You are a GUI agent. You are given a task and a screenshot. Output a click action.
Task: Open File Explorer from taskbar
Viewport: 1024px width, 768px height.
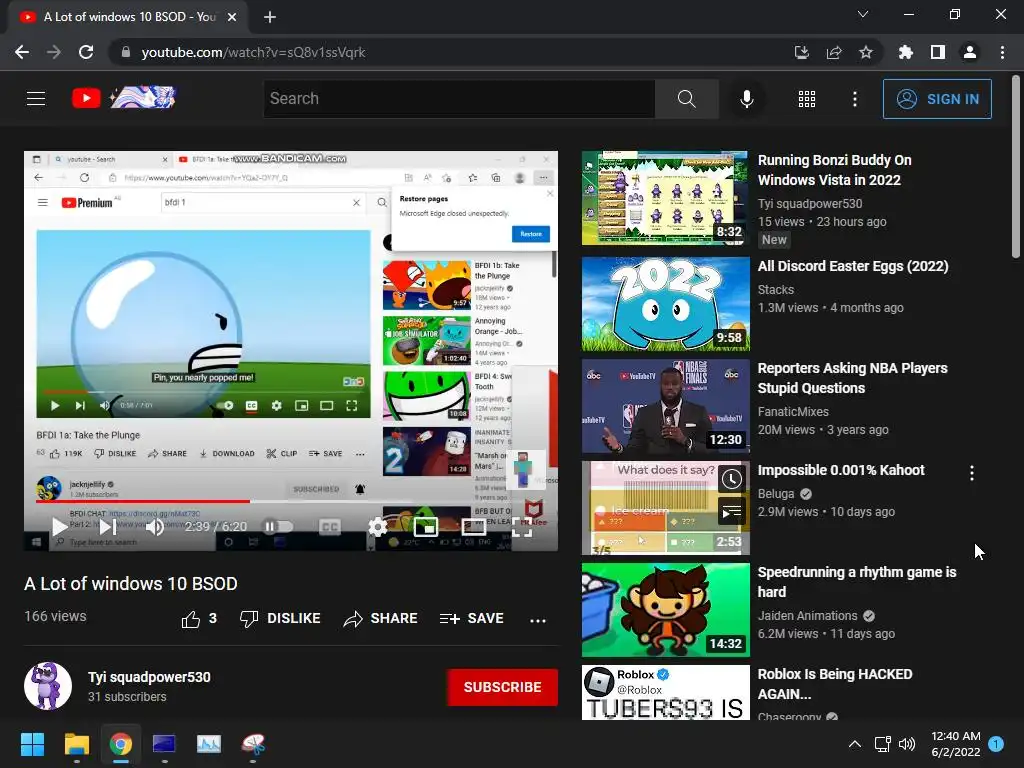[76, 744]
